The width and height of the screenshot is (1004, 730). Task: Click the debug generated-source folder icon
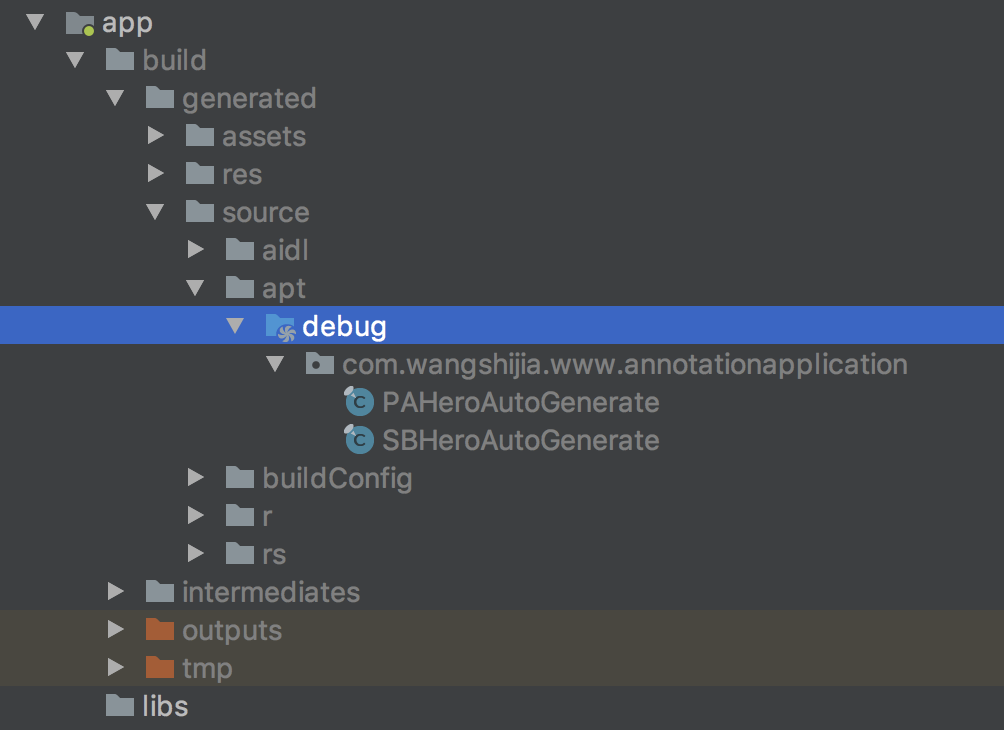280,326
